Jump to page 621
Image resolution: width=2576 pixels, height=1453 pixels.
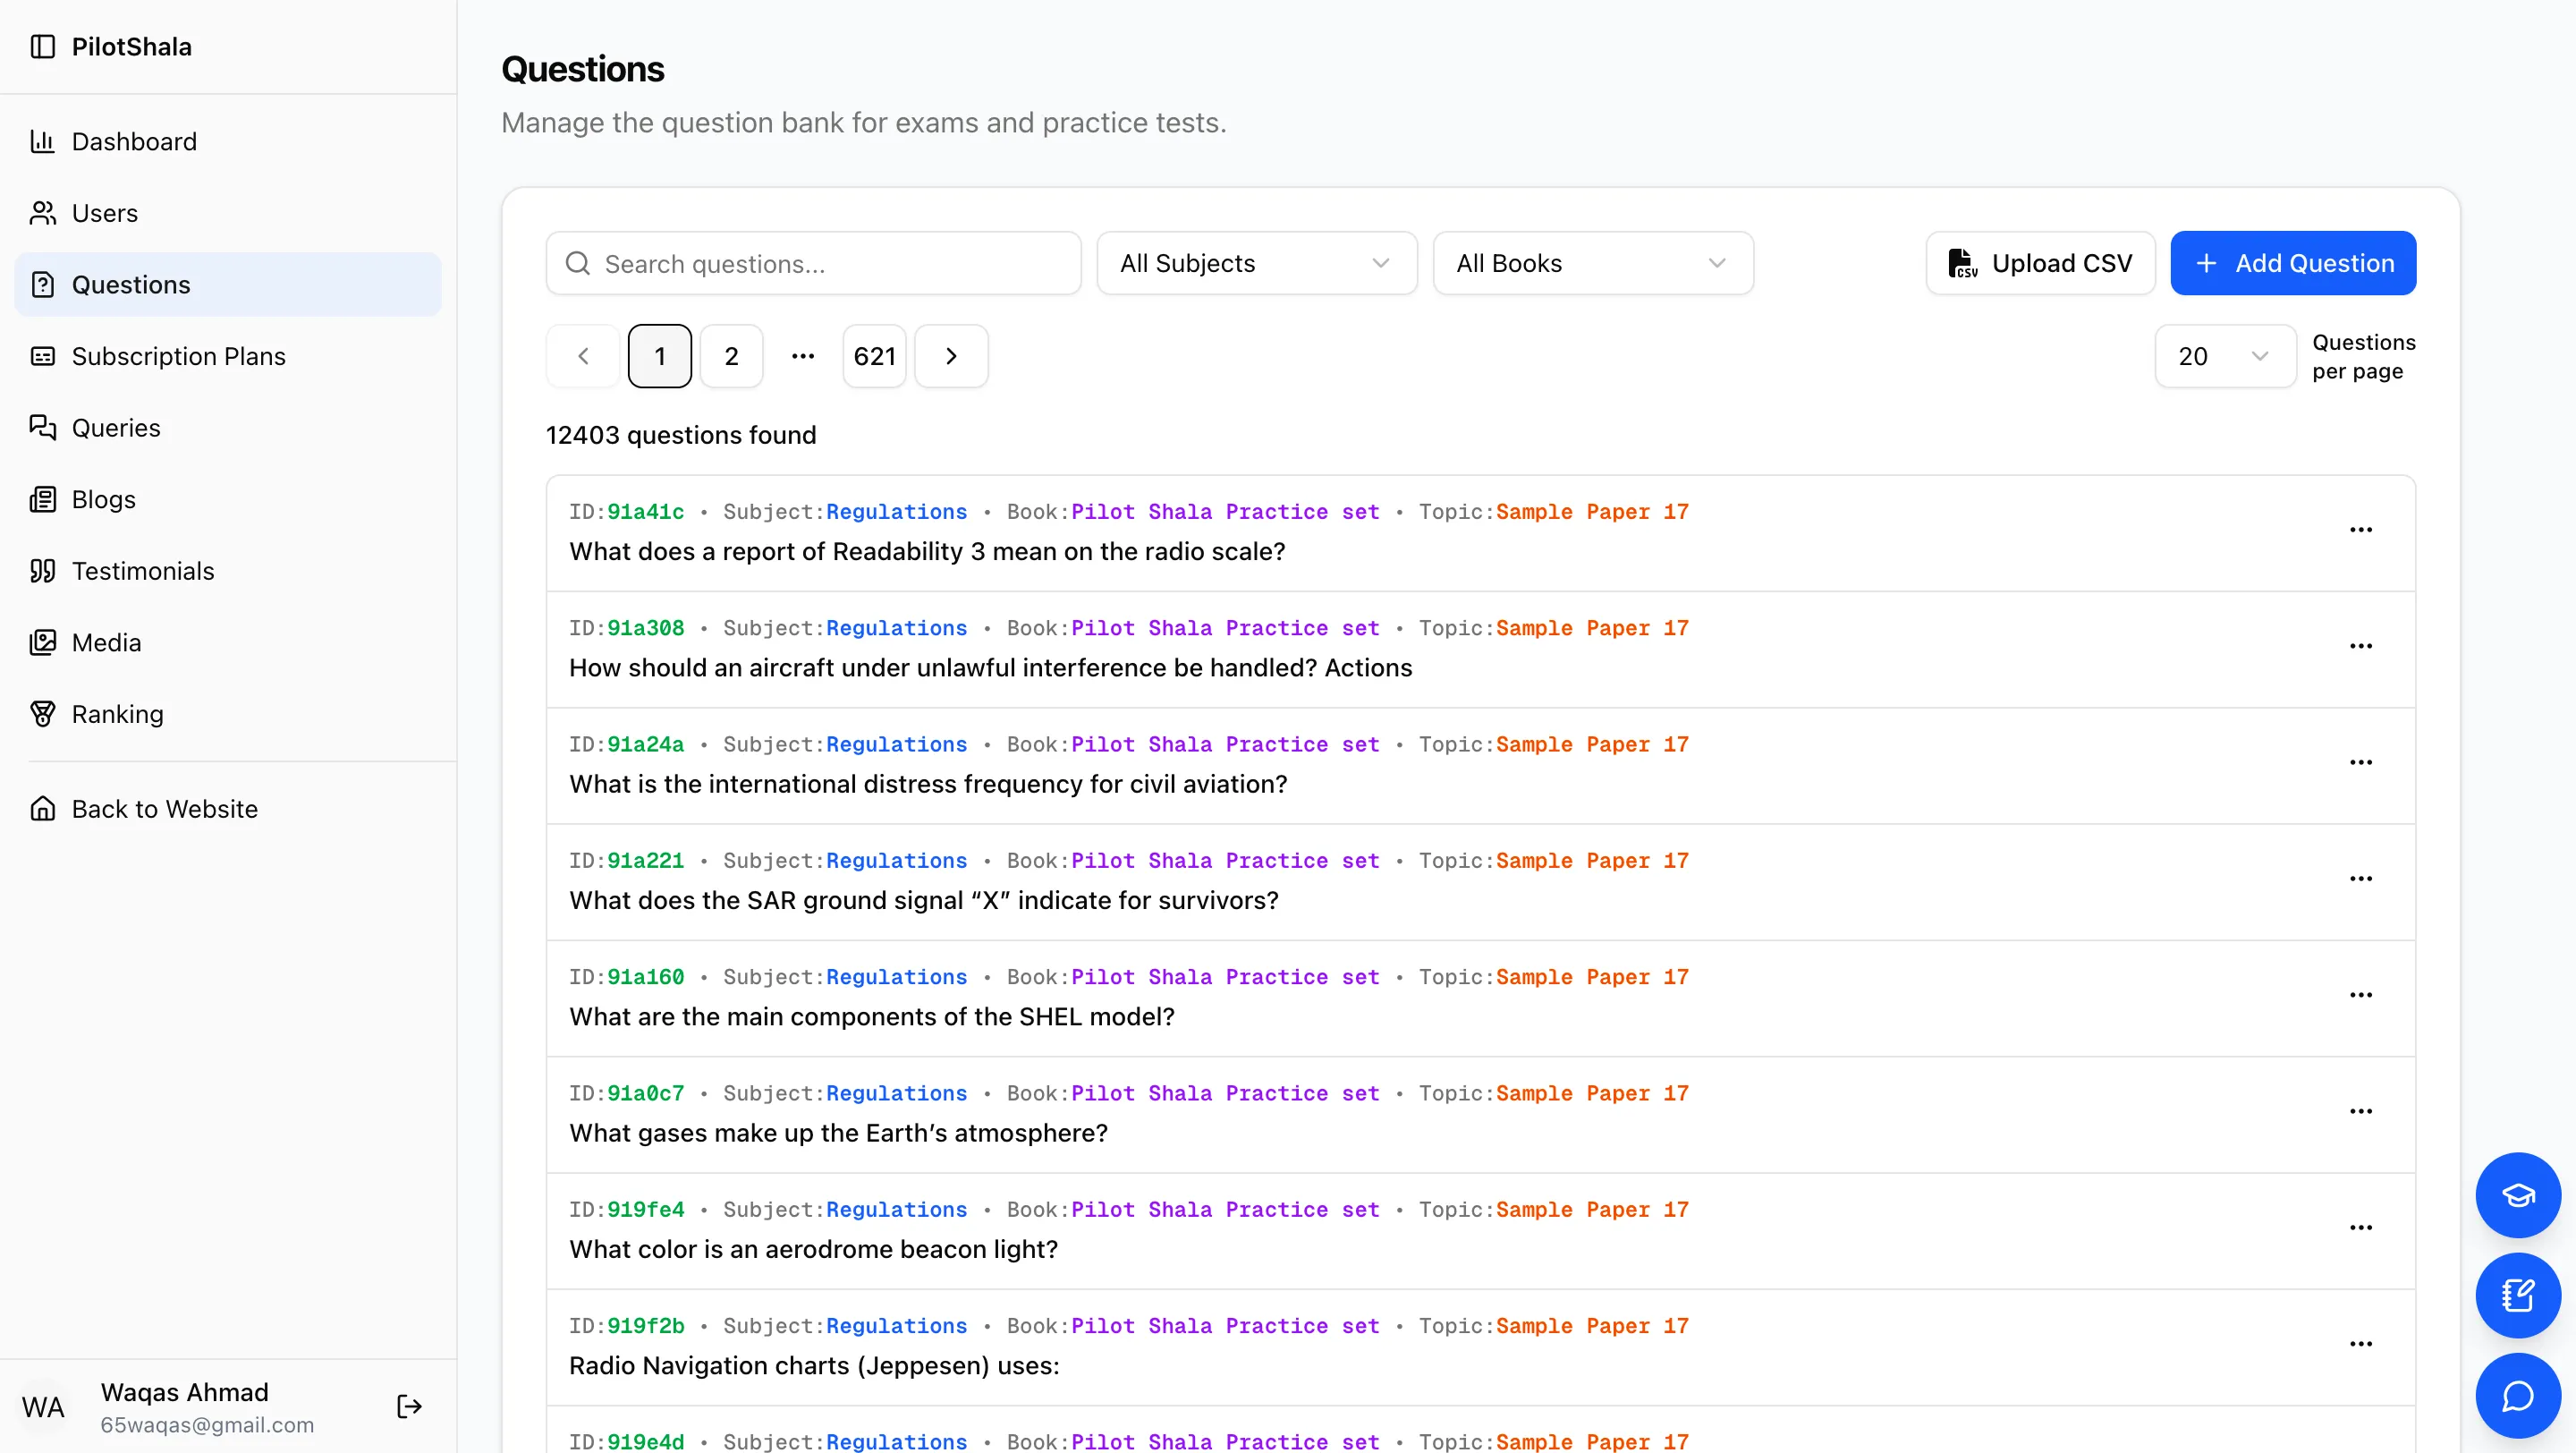point(874,356)
